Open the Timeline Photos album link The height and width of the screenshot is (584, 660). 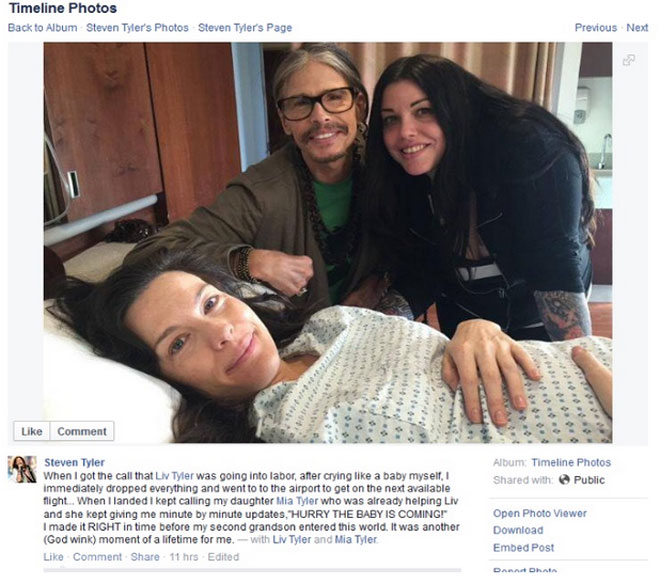tap(571, 462)
